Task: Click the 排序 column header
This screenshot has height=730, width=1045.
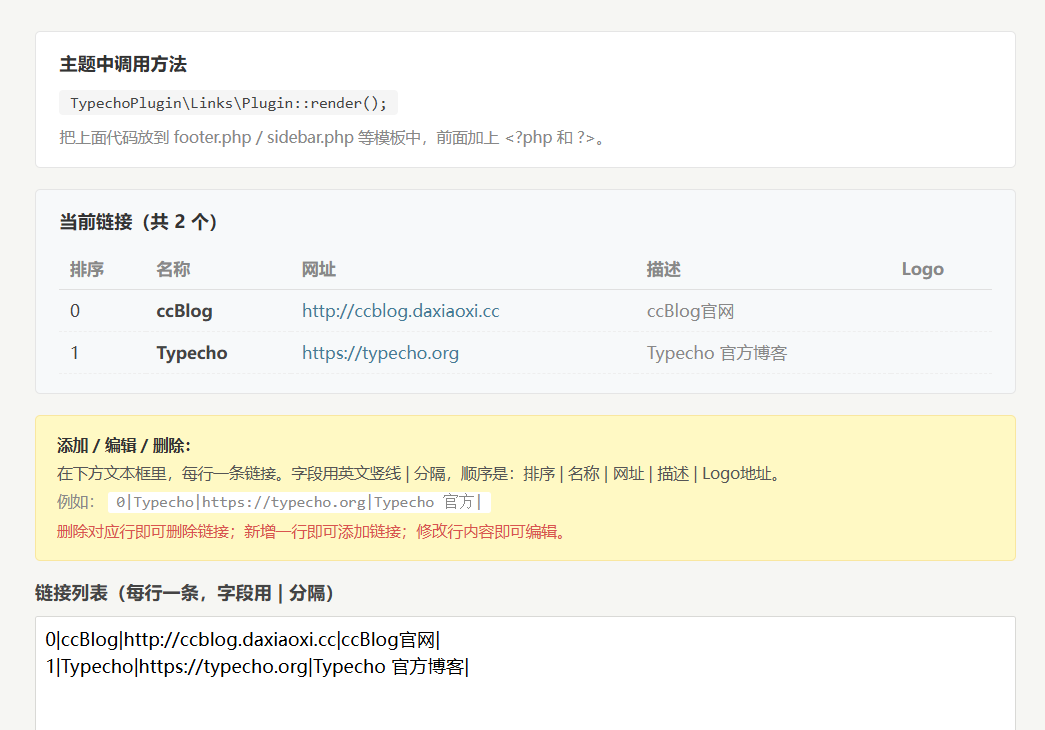Action: coord(87,269)
